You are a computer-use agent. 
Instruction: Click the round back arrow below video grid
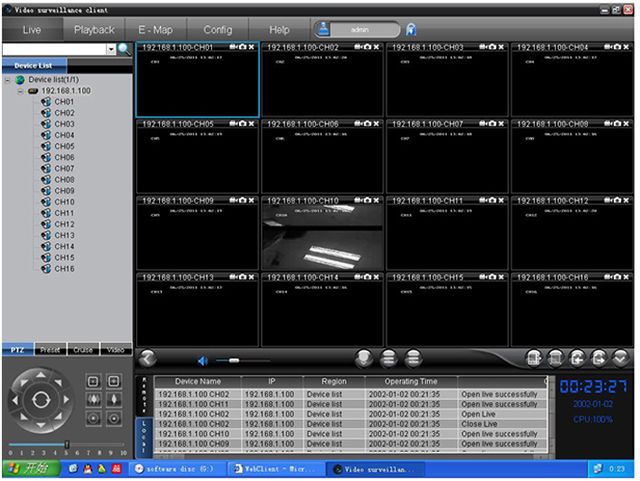tap(147, 358)
